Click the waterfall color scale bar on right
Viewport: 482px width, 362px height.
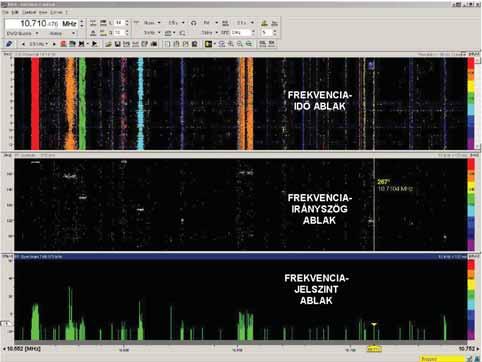point(471,103)
